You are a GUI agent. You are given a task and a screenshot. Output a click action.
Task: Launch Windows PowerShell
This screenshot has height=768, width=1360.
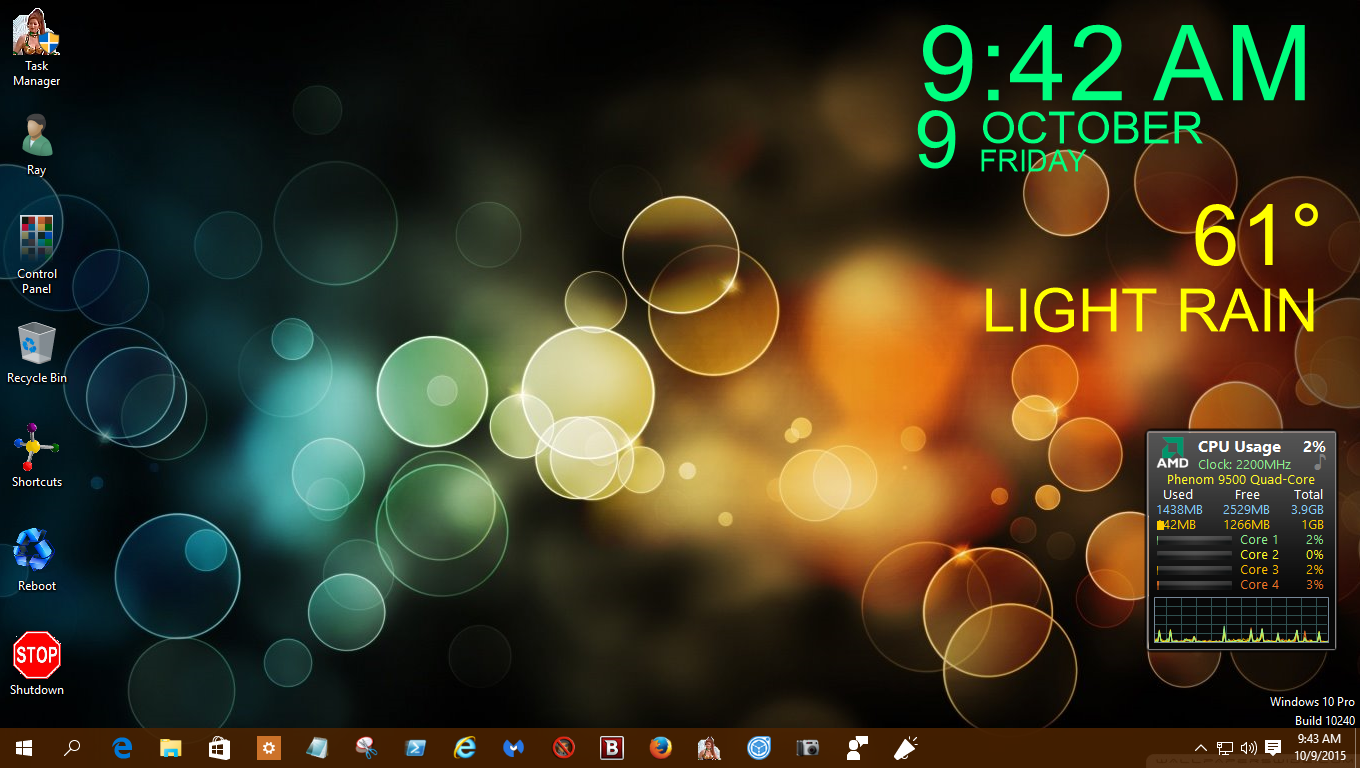415,748
